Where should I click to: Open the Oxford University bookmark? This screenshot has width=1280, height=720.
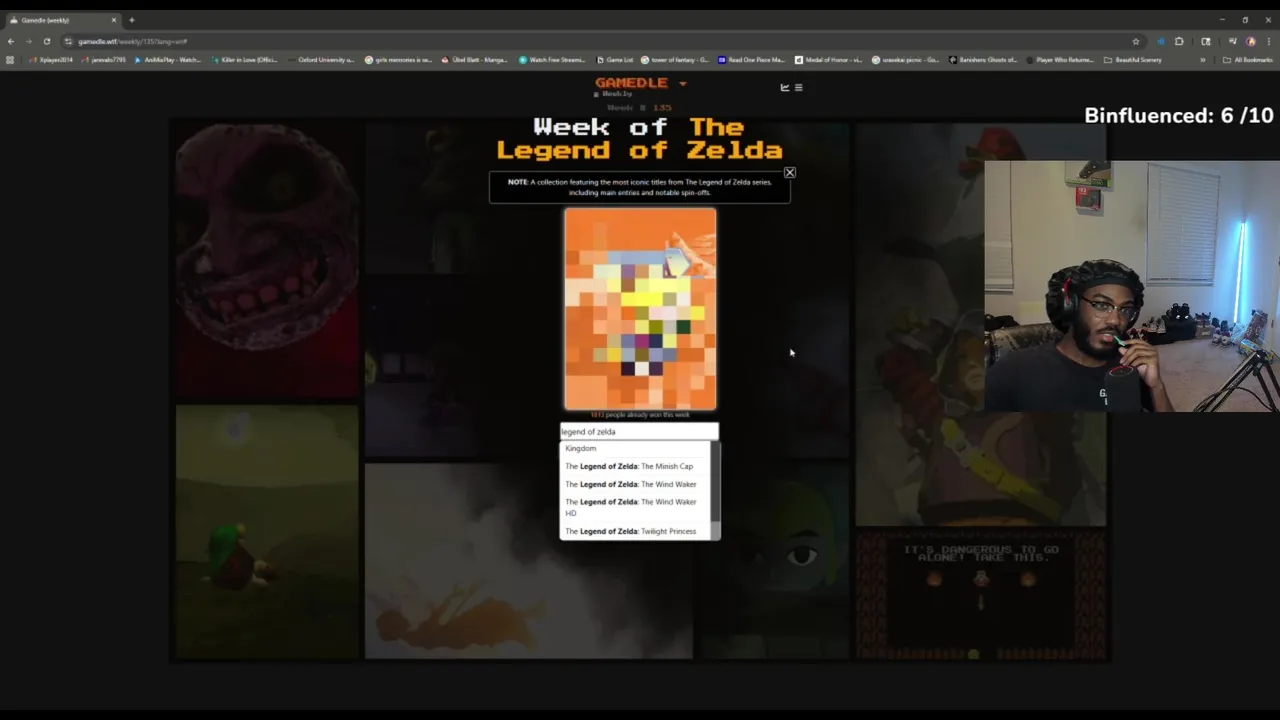[321, 60]
